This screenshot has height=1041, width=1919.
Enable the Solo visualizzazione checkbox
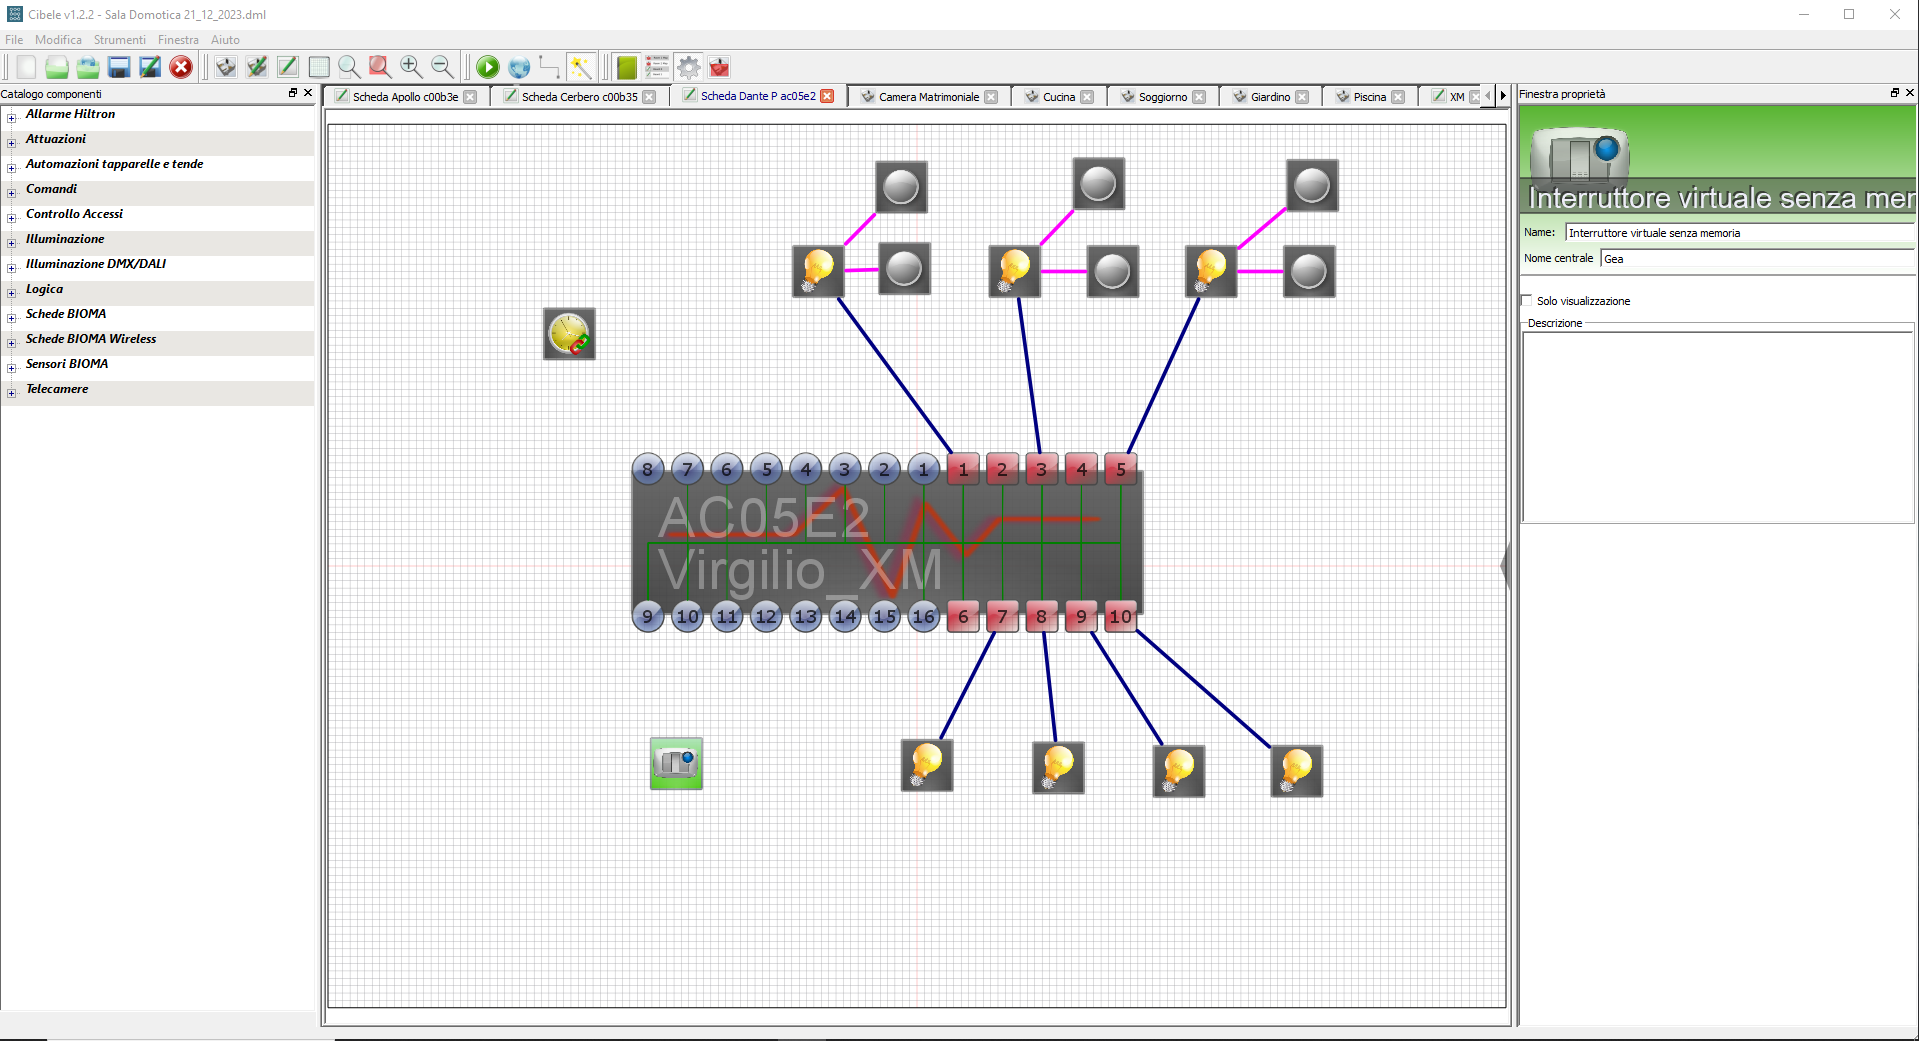point(1527,301)
